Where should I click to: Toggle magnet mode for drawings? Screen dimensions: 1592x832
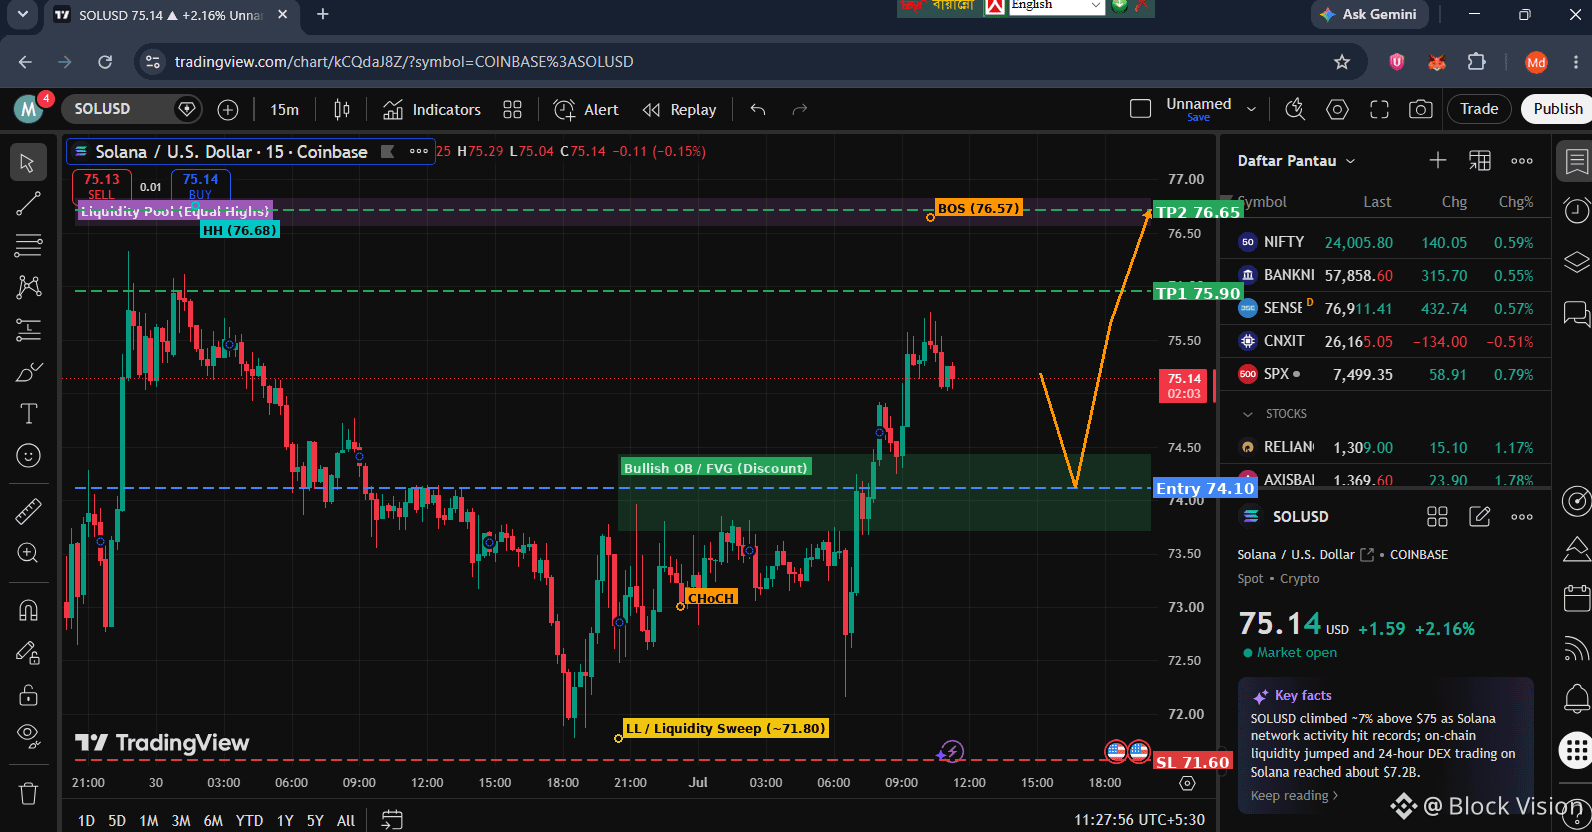28,610
